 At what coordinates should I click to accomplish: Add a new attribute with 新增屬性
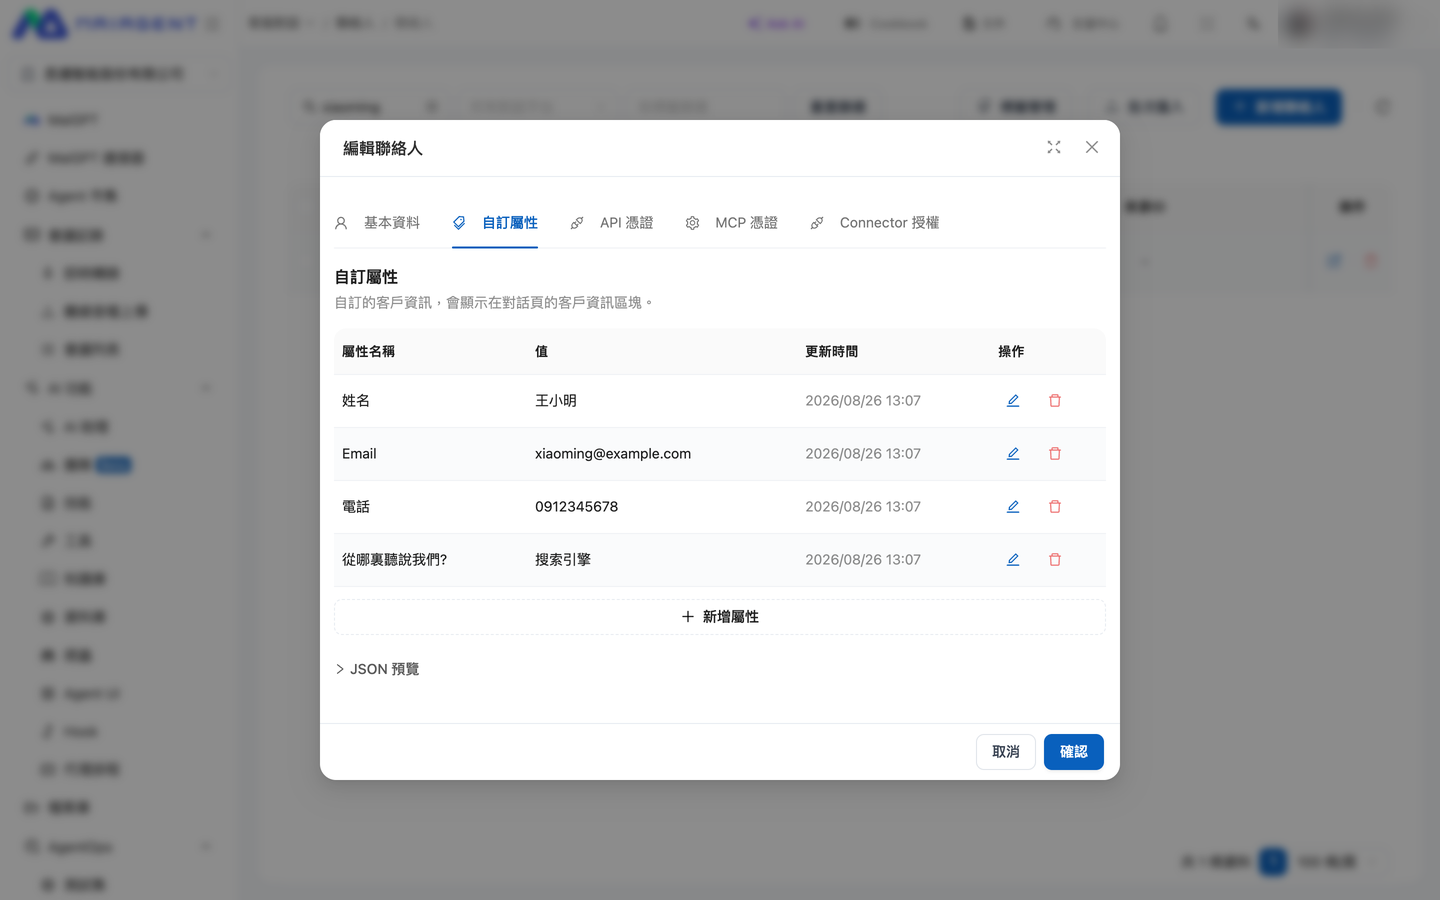pyautogui.click(x=720, y=617)
